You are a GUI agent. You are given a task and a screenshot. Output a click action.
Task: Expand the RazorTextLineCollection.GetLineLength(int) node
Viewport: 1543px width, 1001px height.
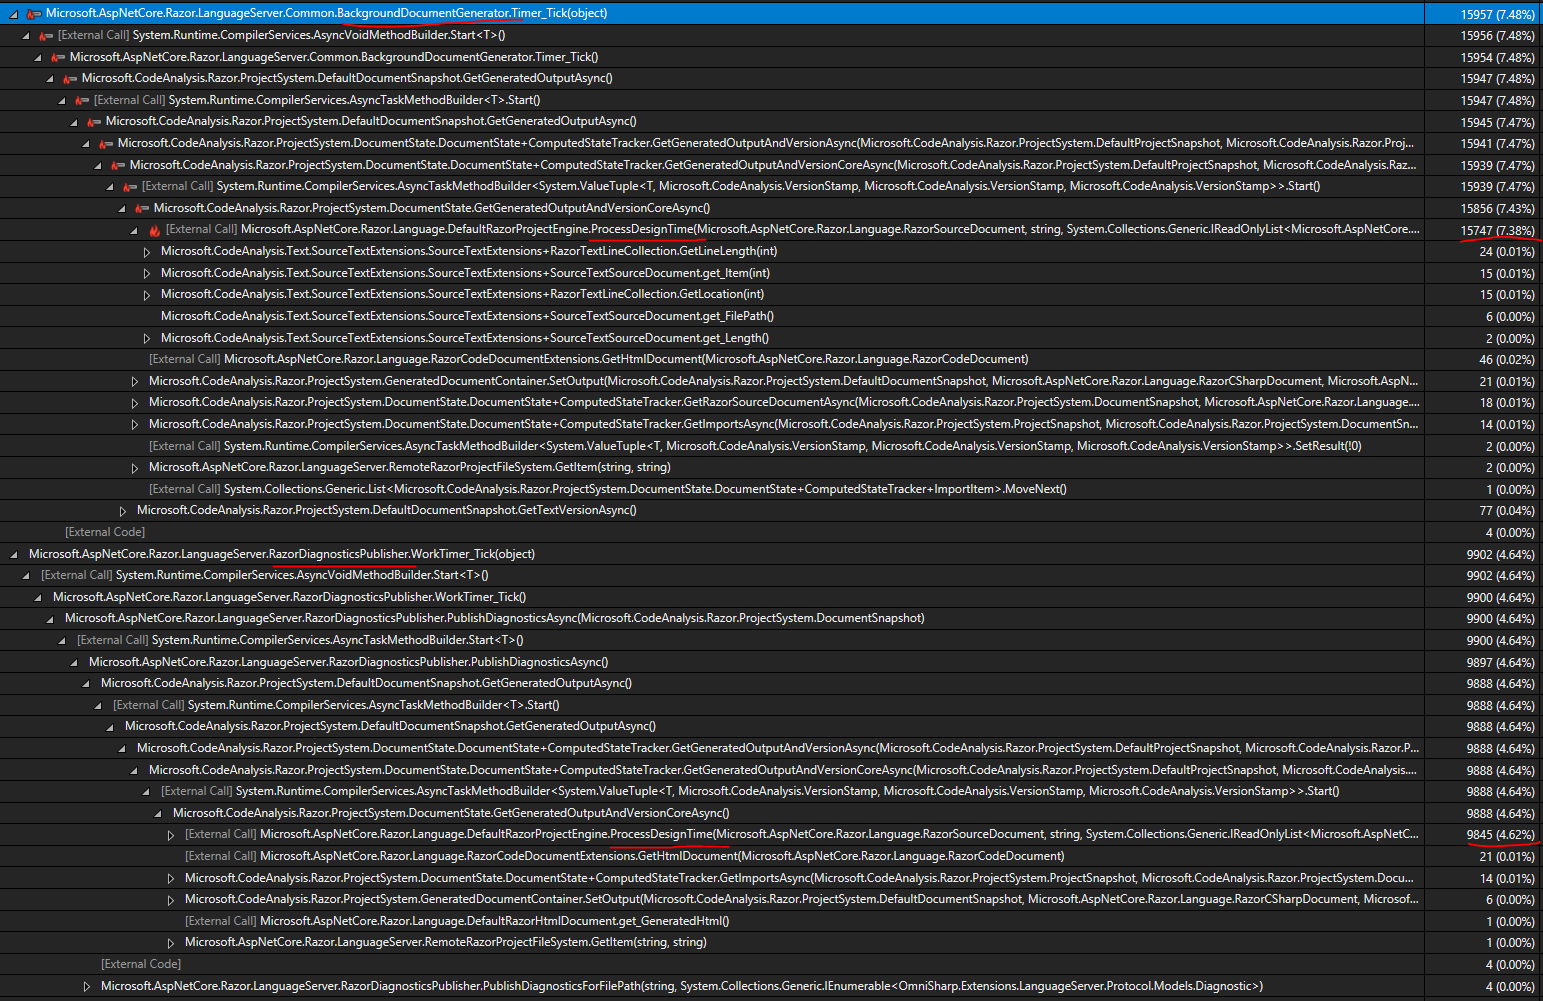click(147, 250)
